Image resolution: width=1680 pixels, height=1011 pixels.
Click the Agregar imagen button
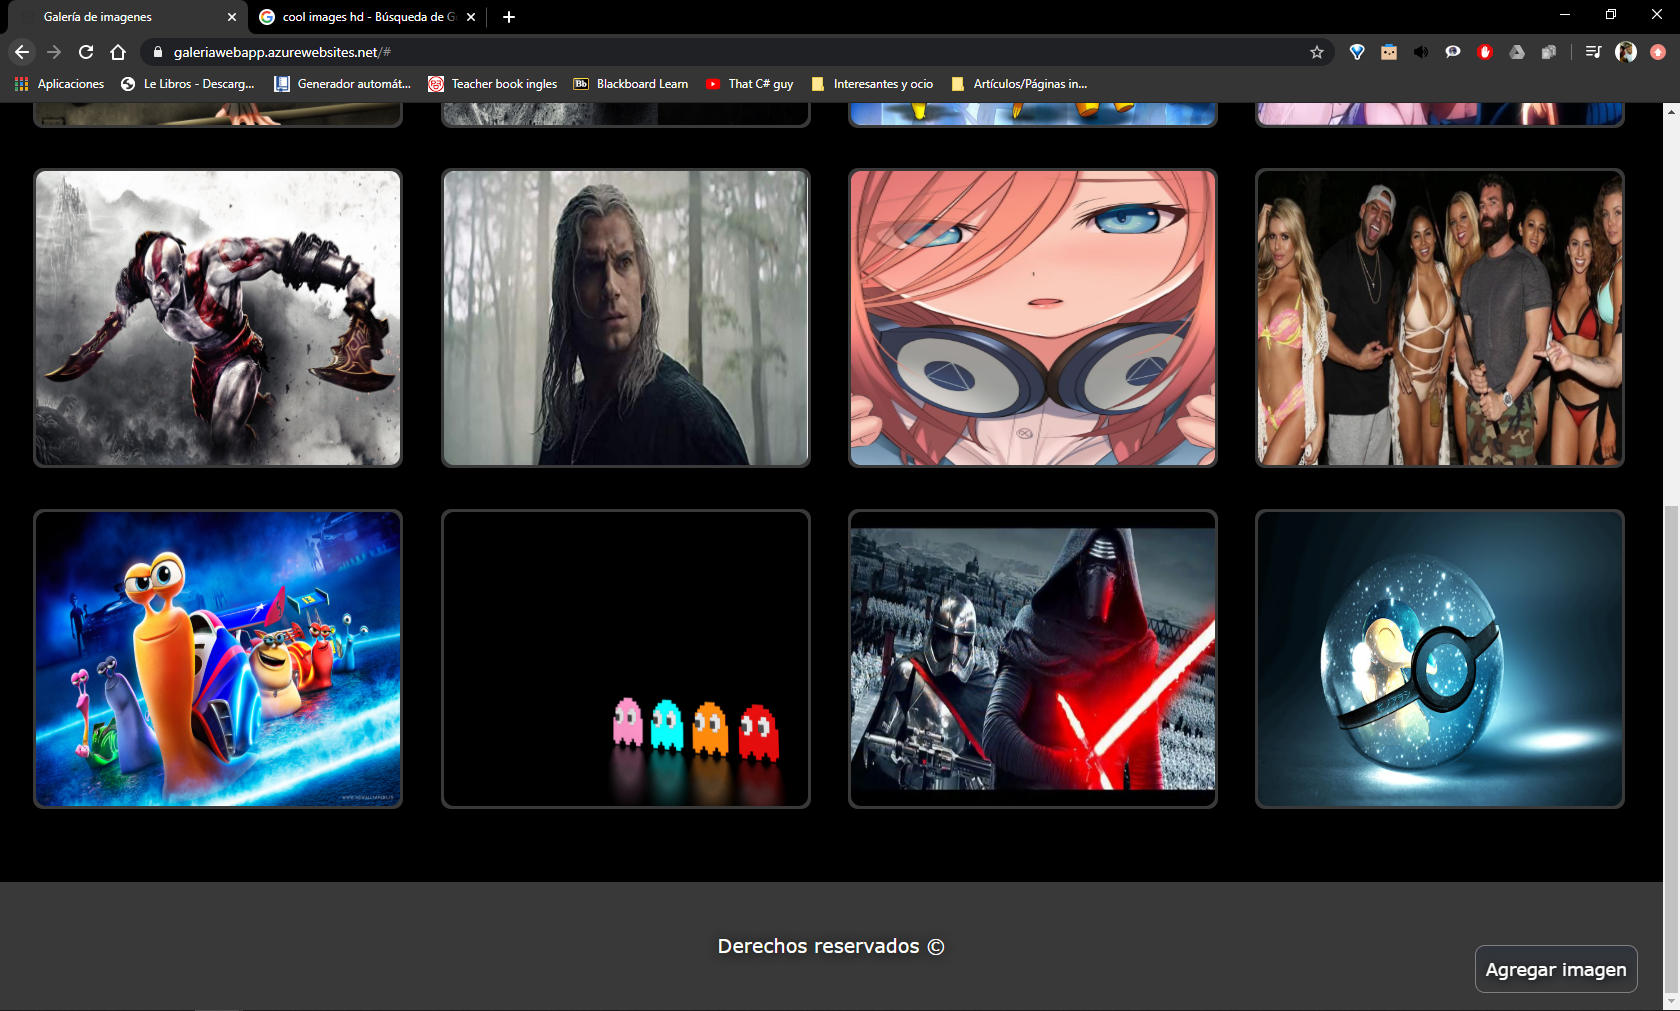coord(1556,969)
